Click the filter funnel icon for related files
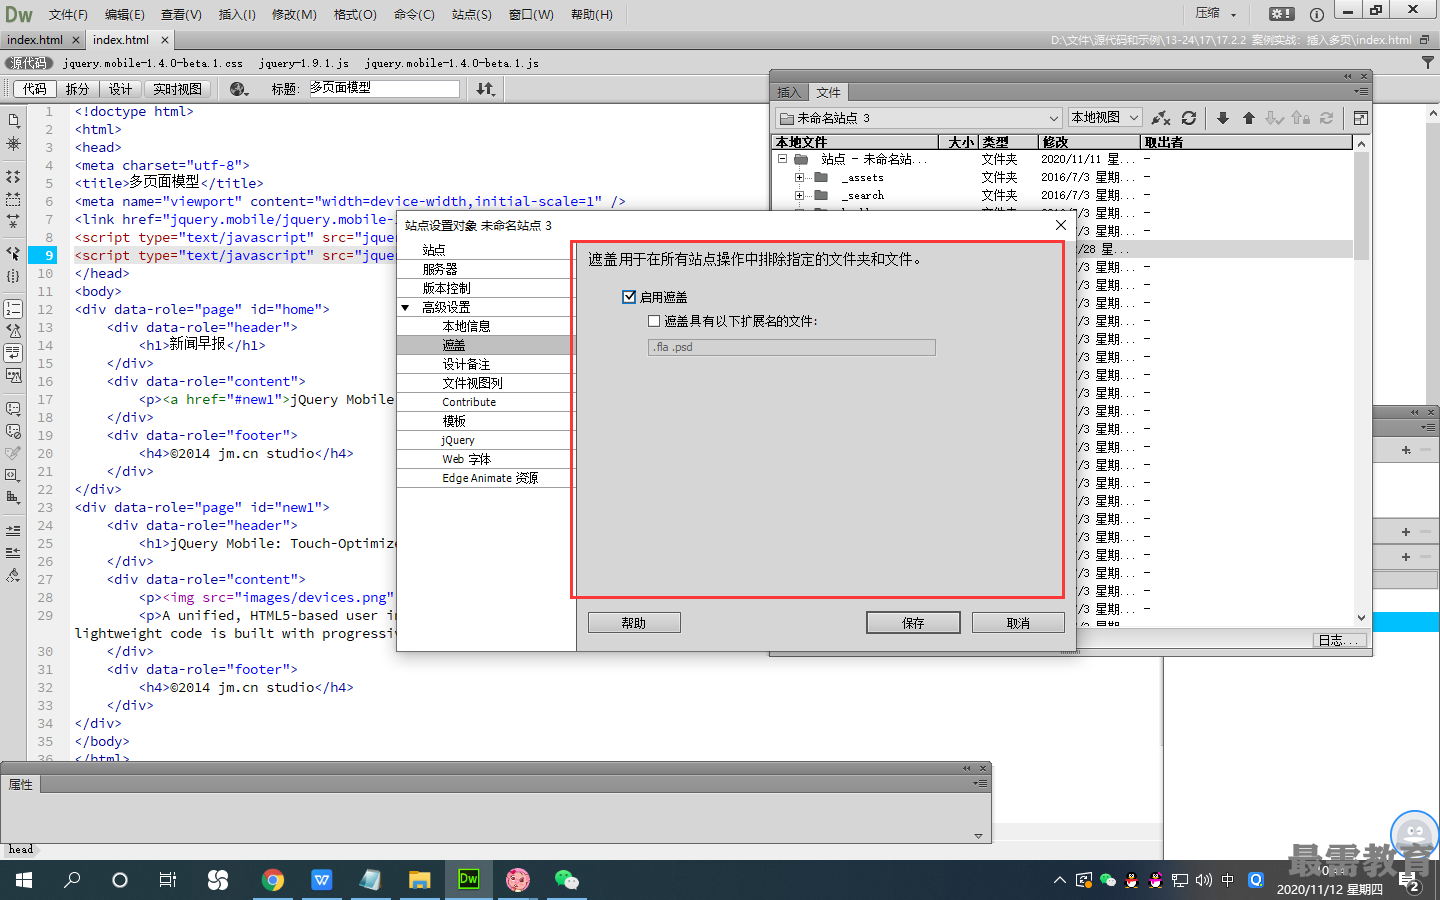 (x=1427, y=62)
